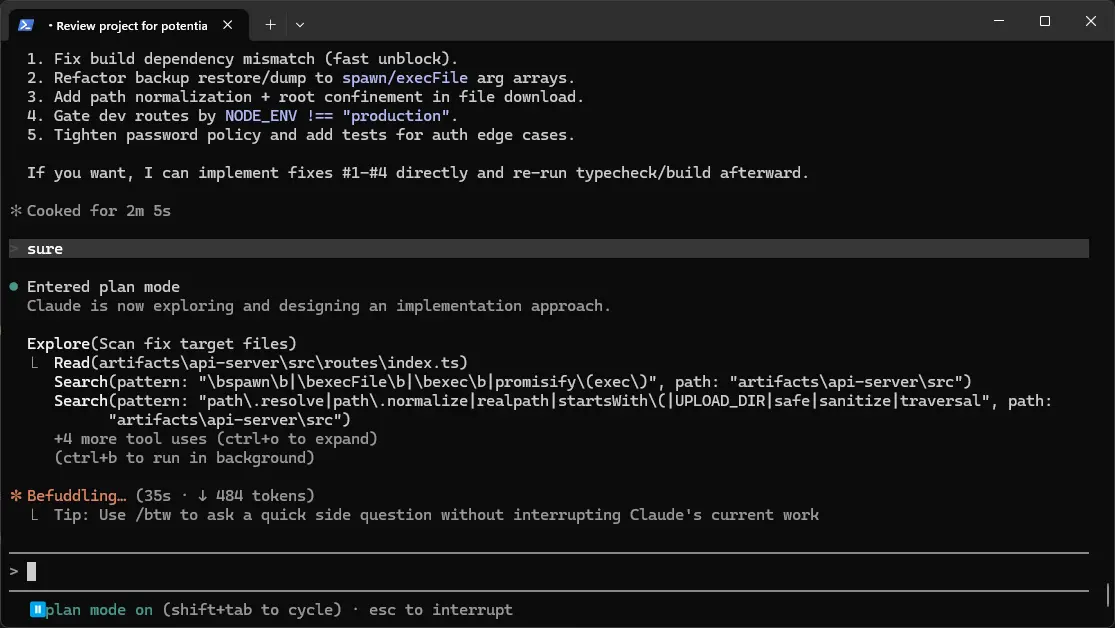The width and height of the screenshot is (1115, 628).
Task: Click the 'If you want, I can implement fixes' line
Action: (418, 173)
